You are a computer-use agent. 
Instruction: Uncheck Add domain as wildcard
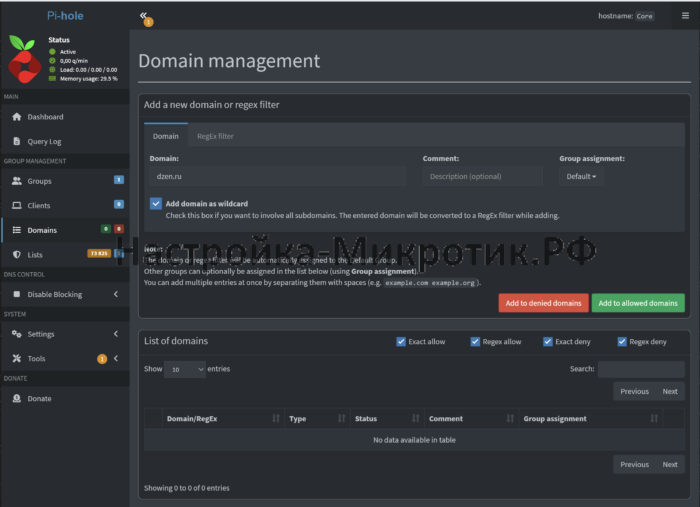[x=156, y=204]
